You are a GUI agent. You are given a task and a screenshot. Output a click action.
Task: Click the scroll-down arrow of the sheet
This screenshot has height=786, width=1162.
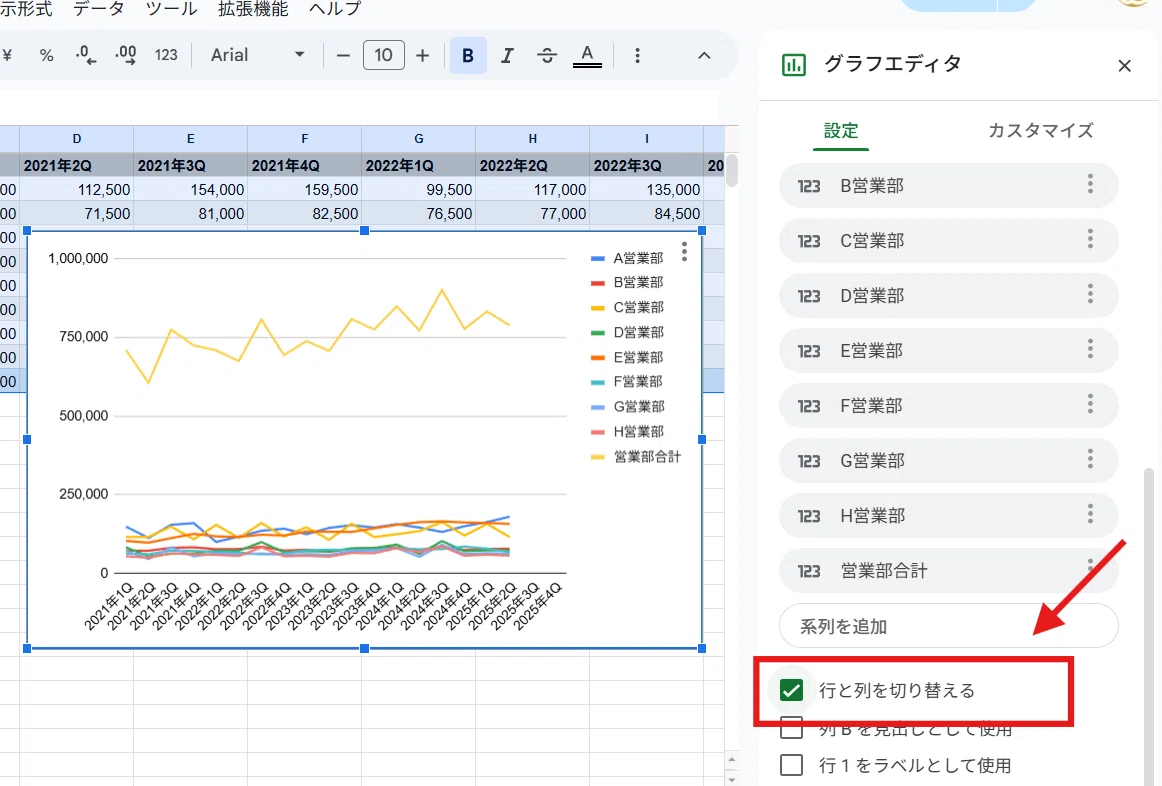[731, 778]
